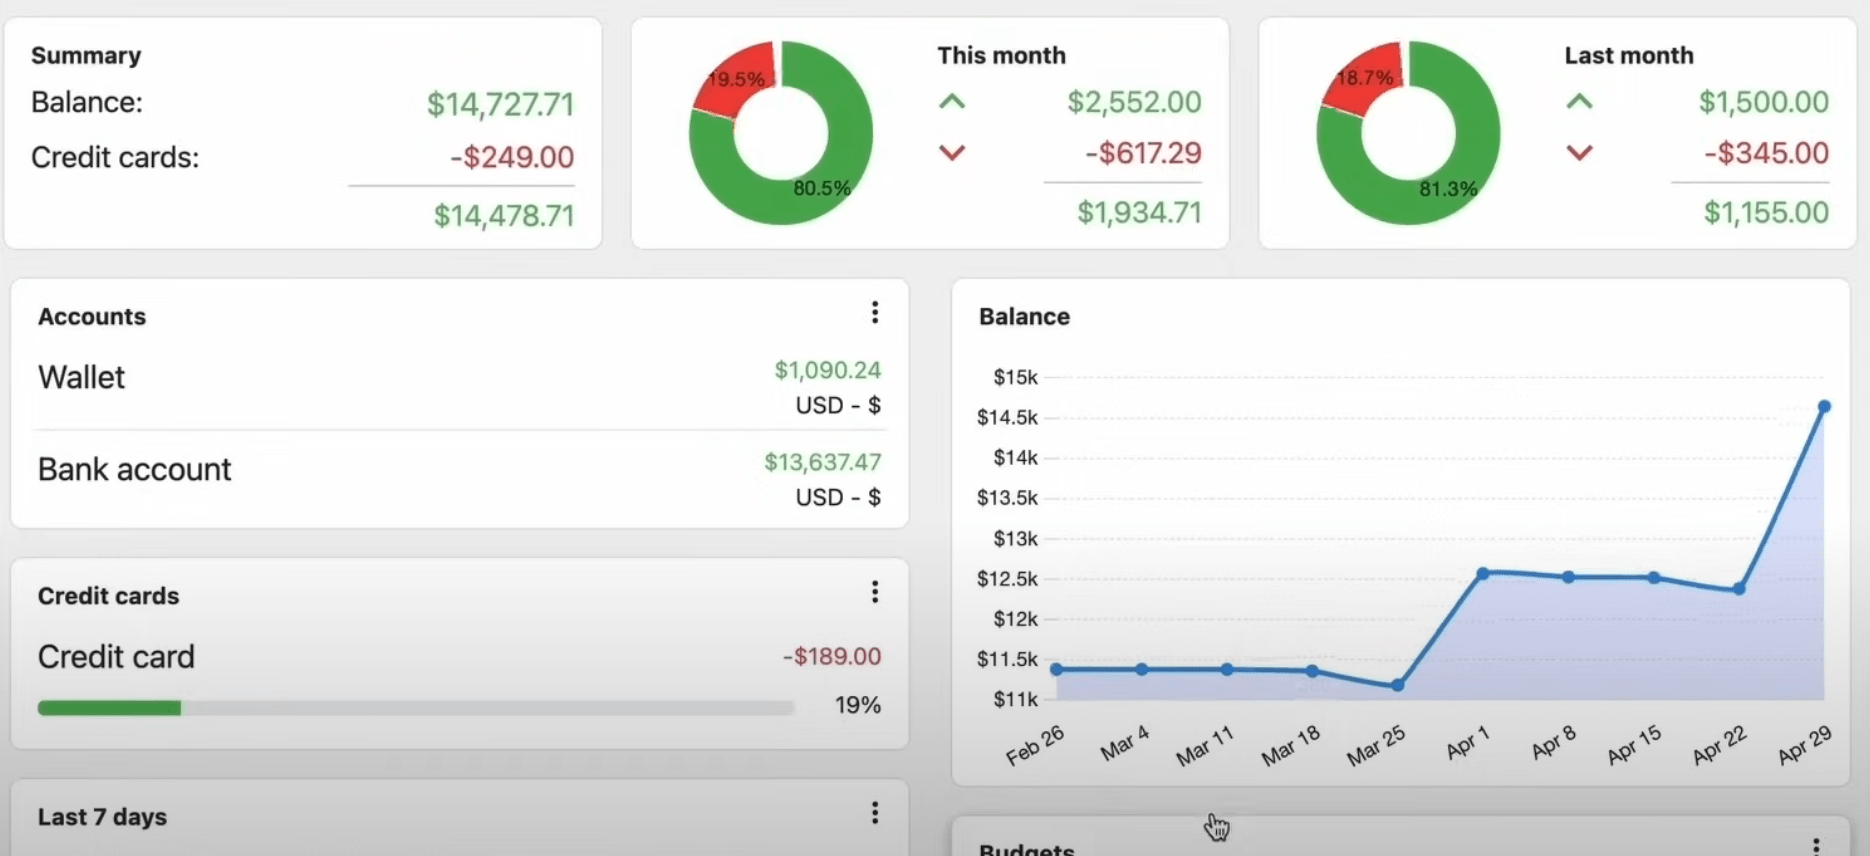
Task: Select the Apr 15 balance chart point
Action: 1654,577
